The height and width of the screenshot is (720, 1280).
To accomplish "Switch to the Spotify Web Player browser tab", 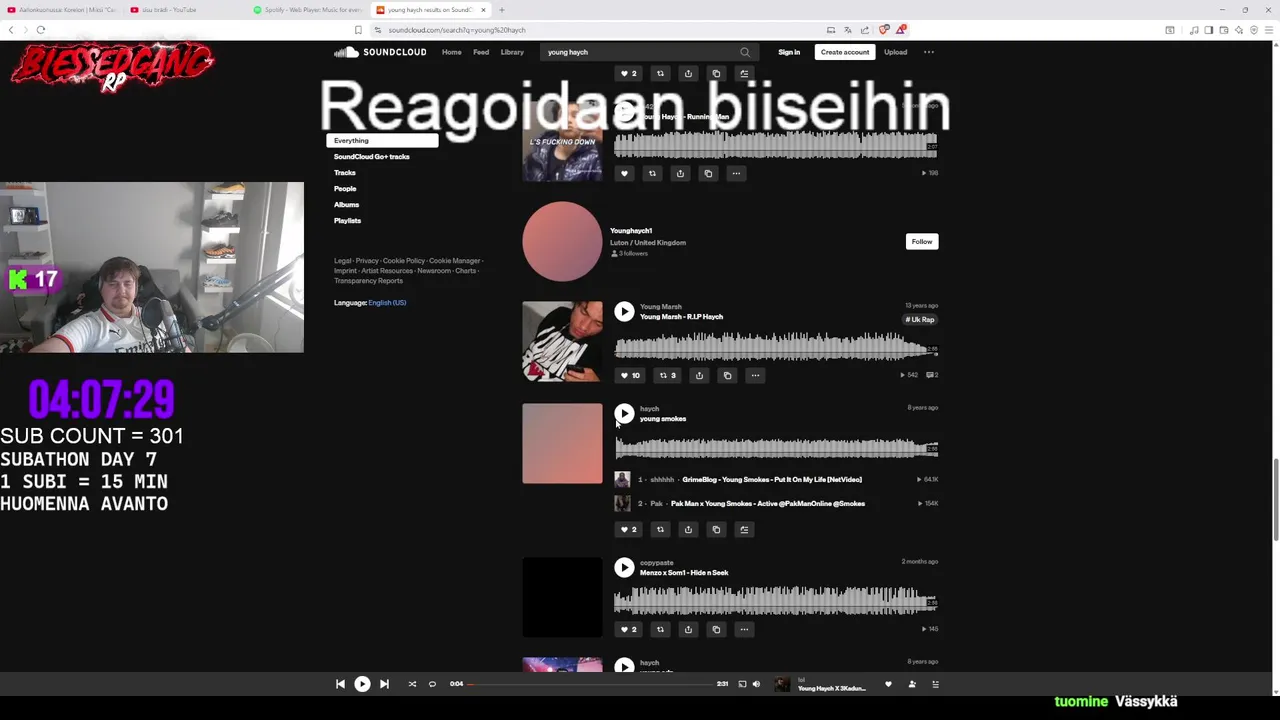I will [x=308, y=10].
